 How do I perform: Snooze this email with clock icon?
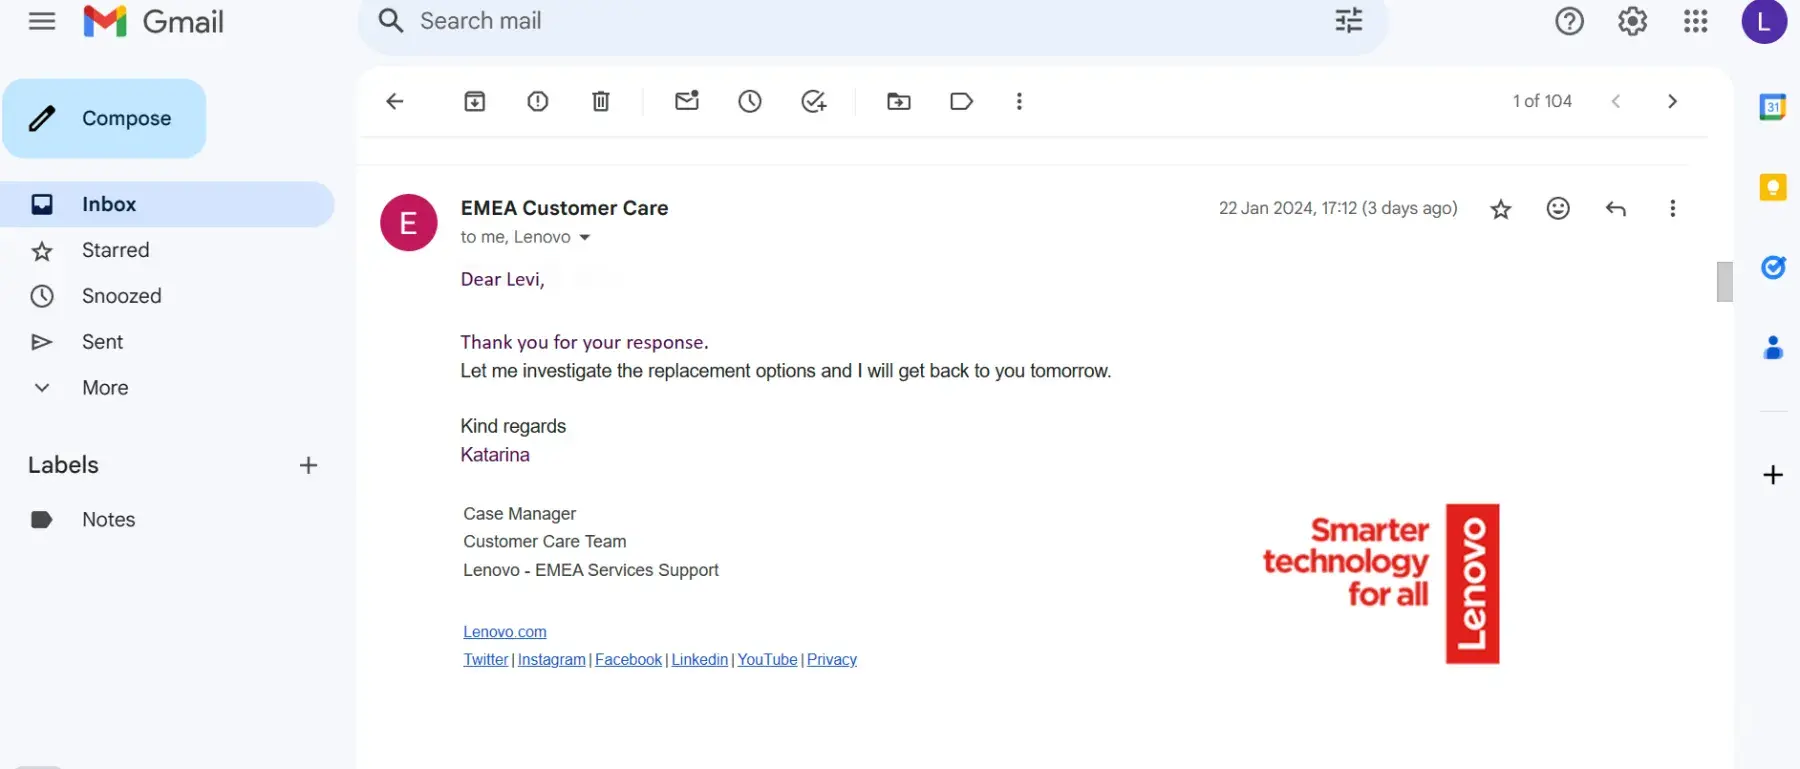coord(750,101)
